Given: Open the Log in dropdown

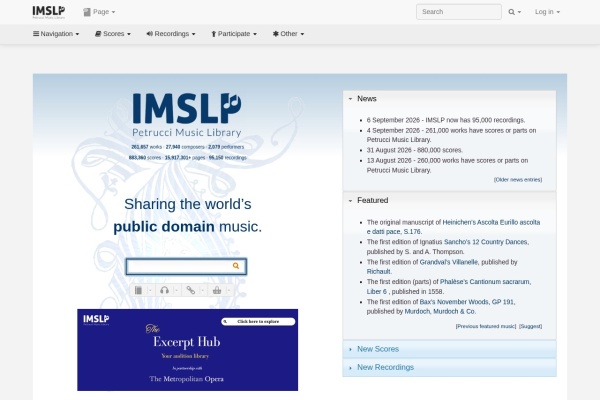Looking at the screenshot, I should coord(547,12).
